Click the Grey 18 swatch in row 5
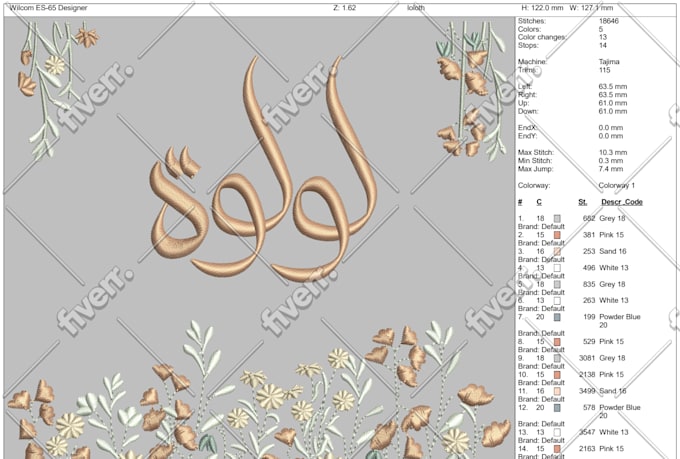 [x=557, y=284]
